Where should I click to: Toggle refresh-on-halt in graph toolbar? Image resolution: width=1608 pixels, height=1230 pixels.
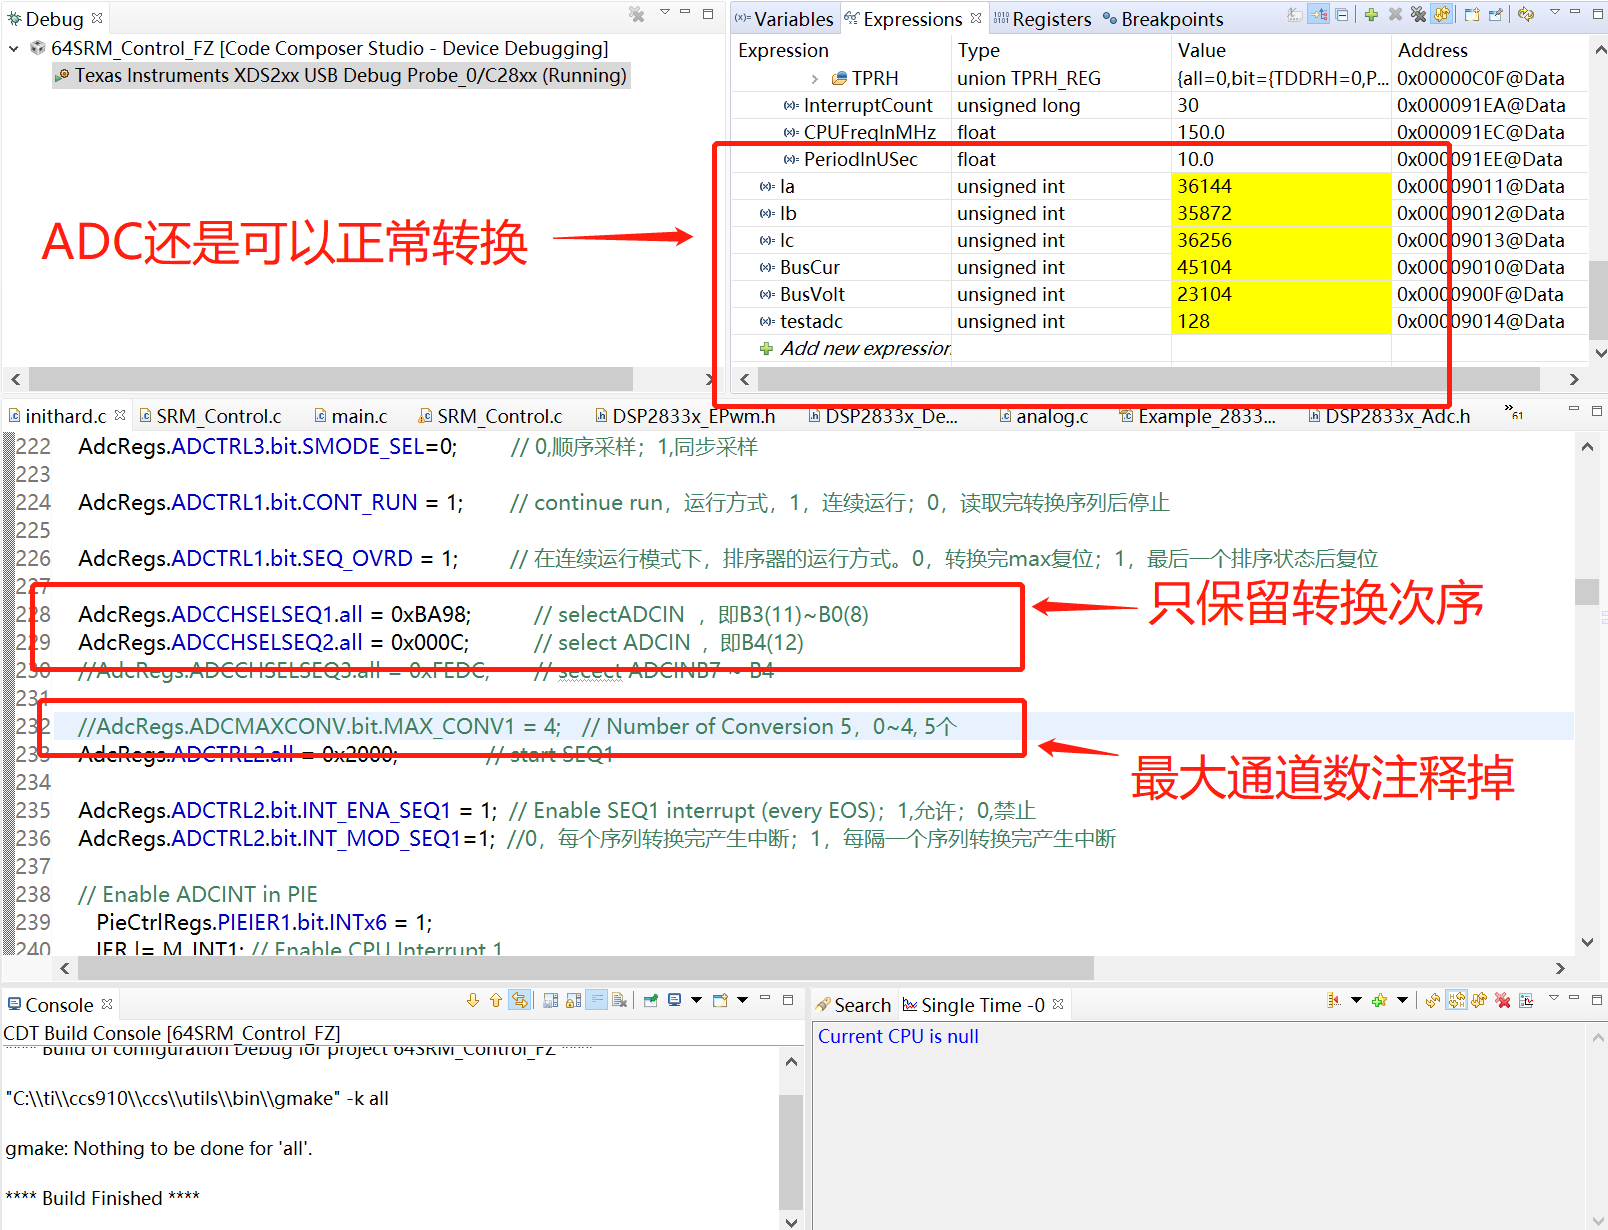[1456, 1000]
